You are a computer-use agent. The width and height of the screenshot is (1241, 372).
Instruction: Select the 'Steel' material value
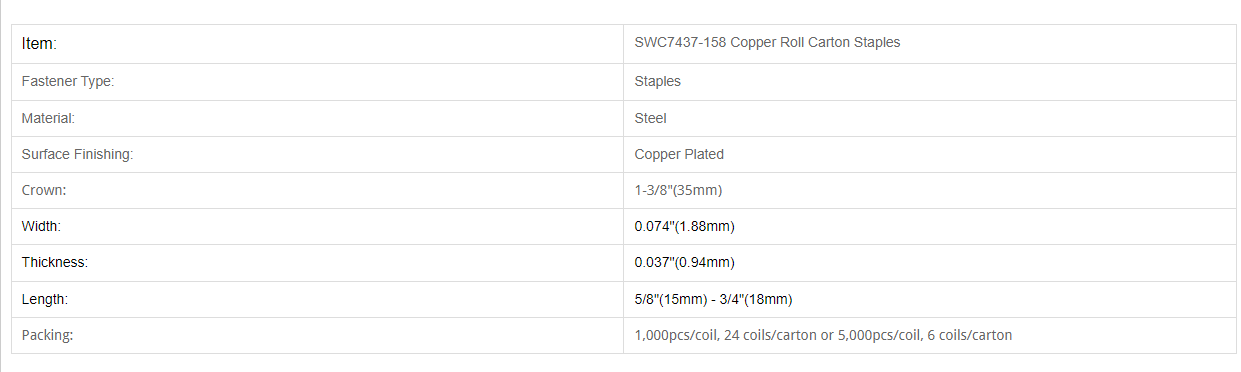tap(650, 118)
